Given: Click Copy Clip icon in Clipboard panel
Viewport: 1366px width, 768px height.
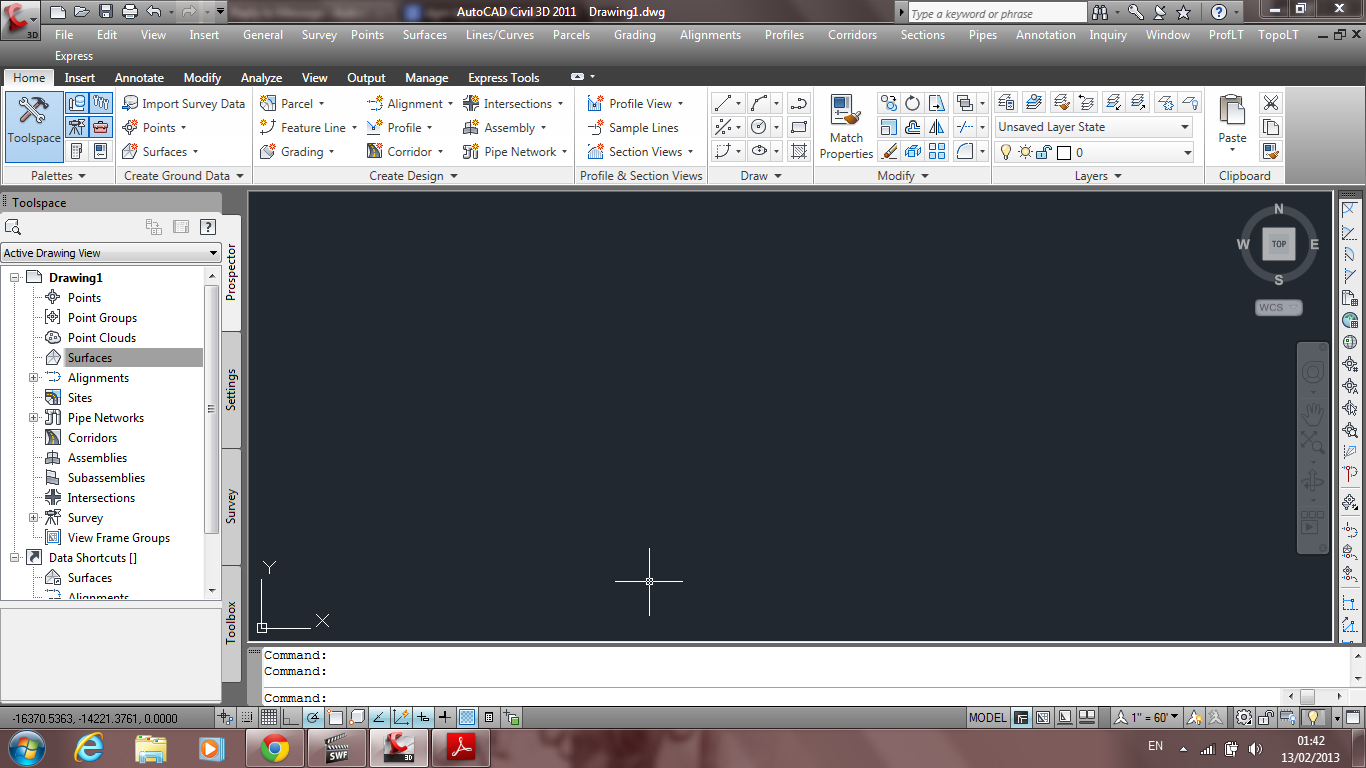Looking at the screenshot, I should coord(1270,127).
